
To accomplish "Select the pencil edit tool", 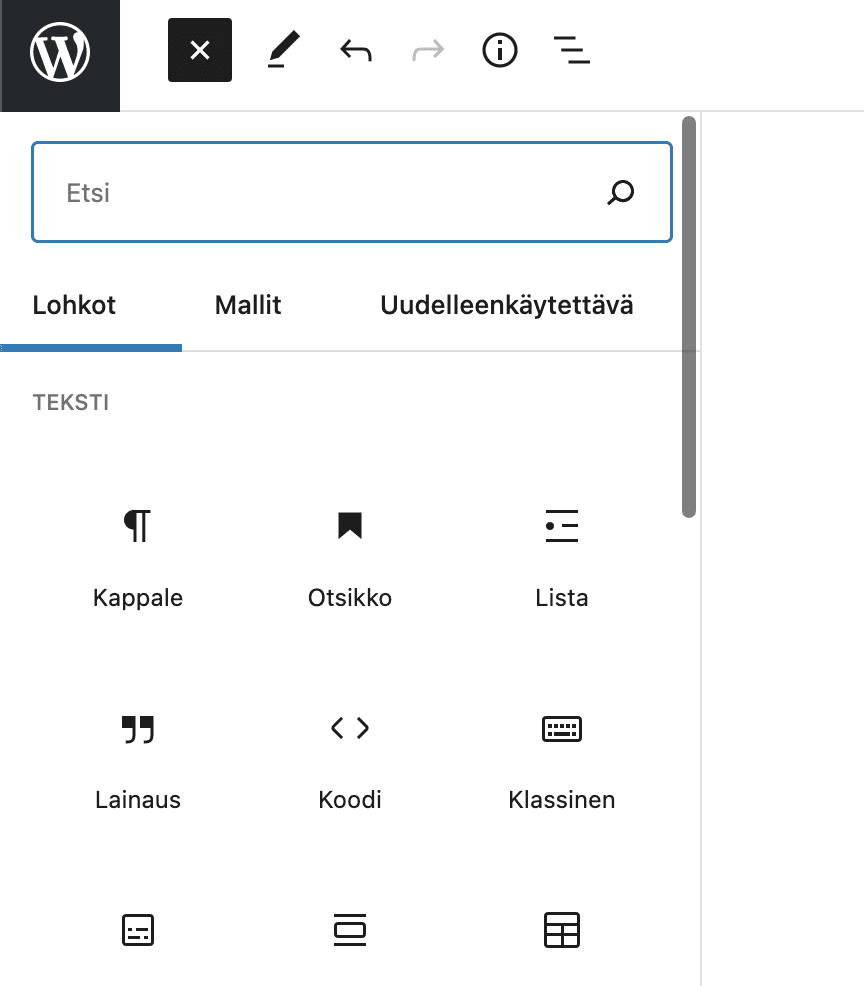I will click(x=283, y=50).
